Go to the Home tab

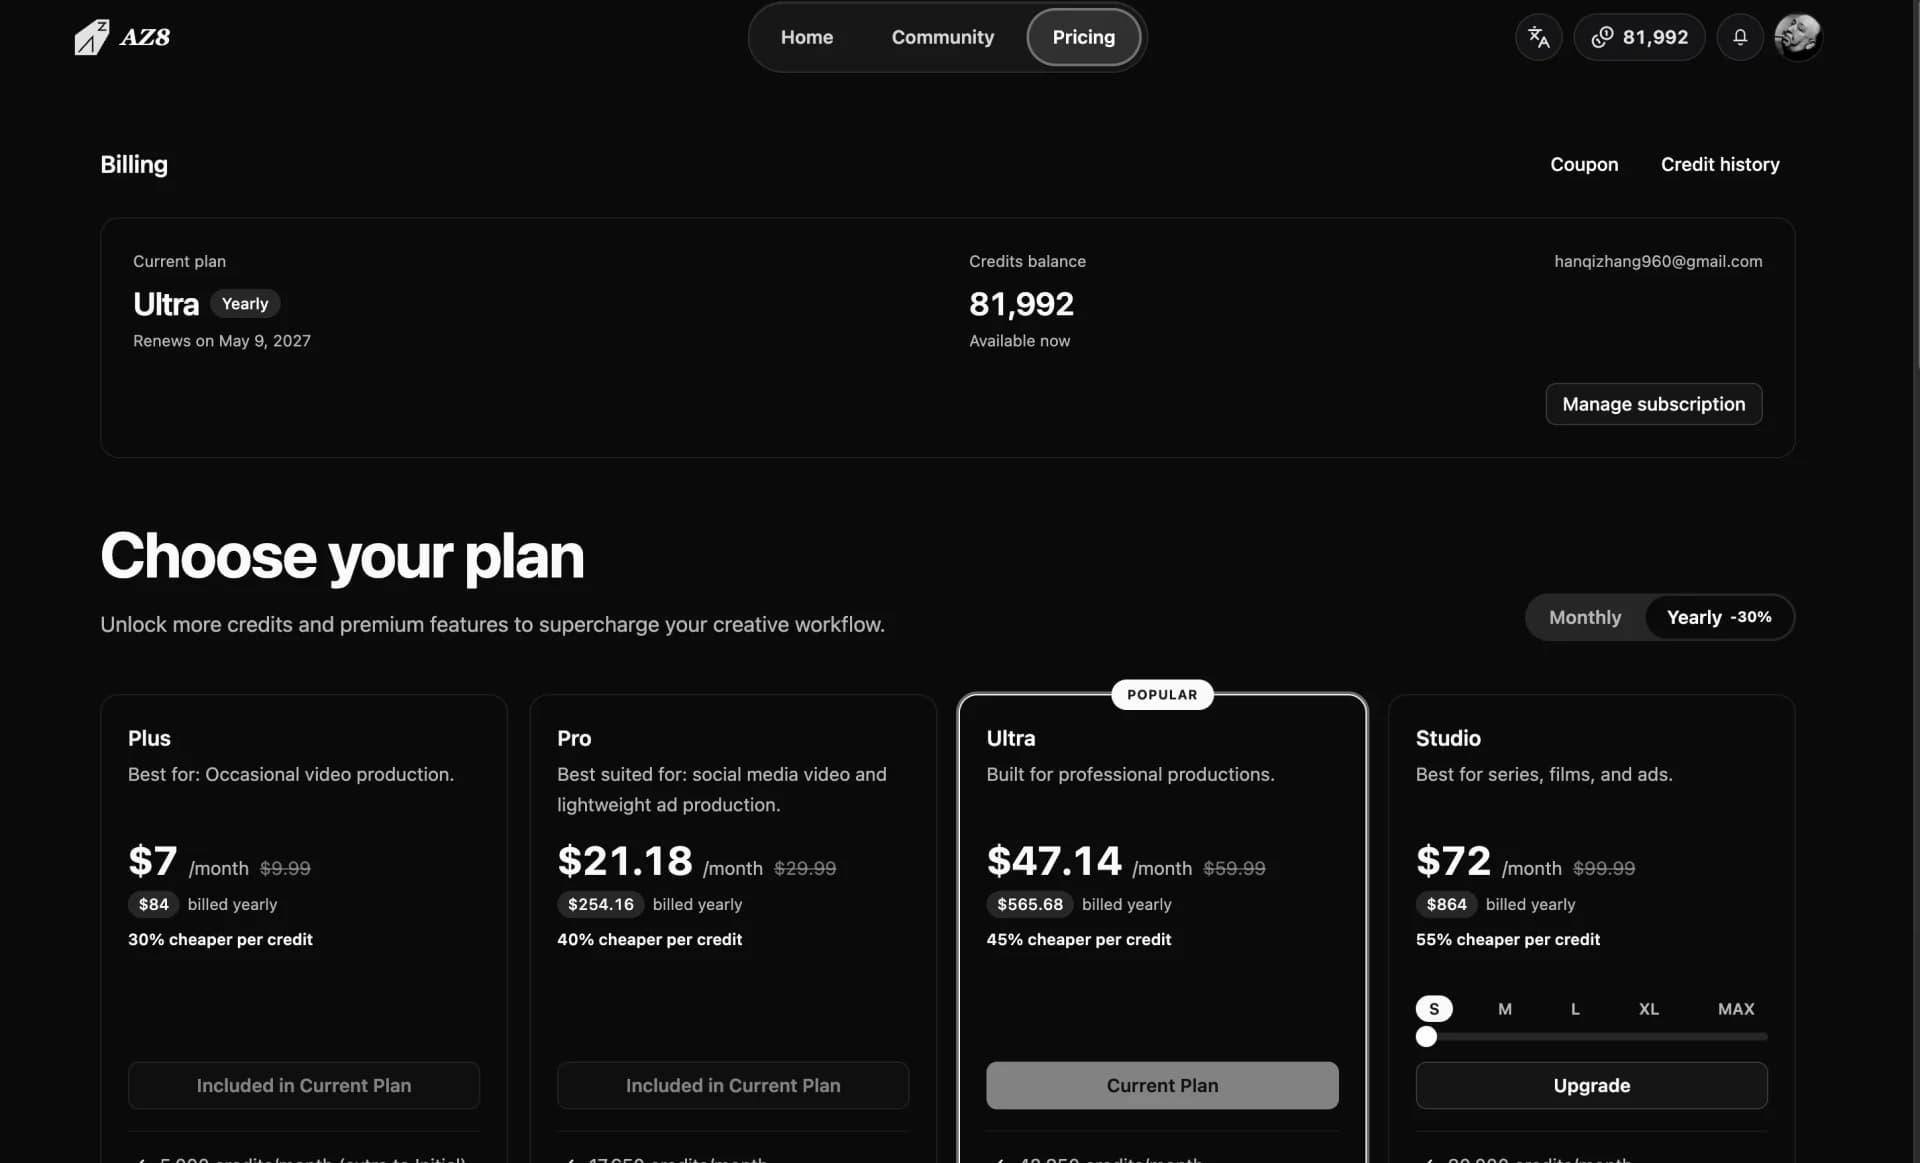click(x=806, y=37)
